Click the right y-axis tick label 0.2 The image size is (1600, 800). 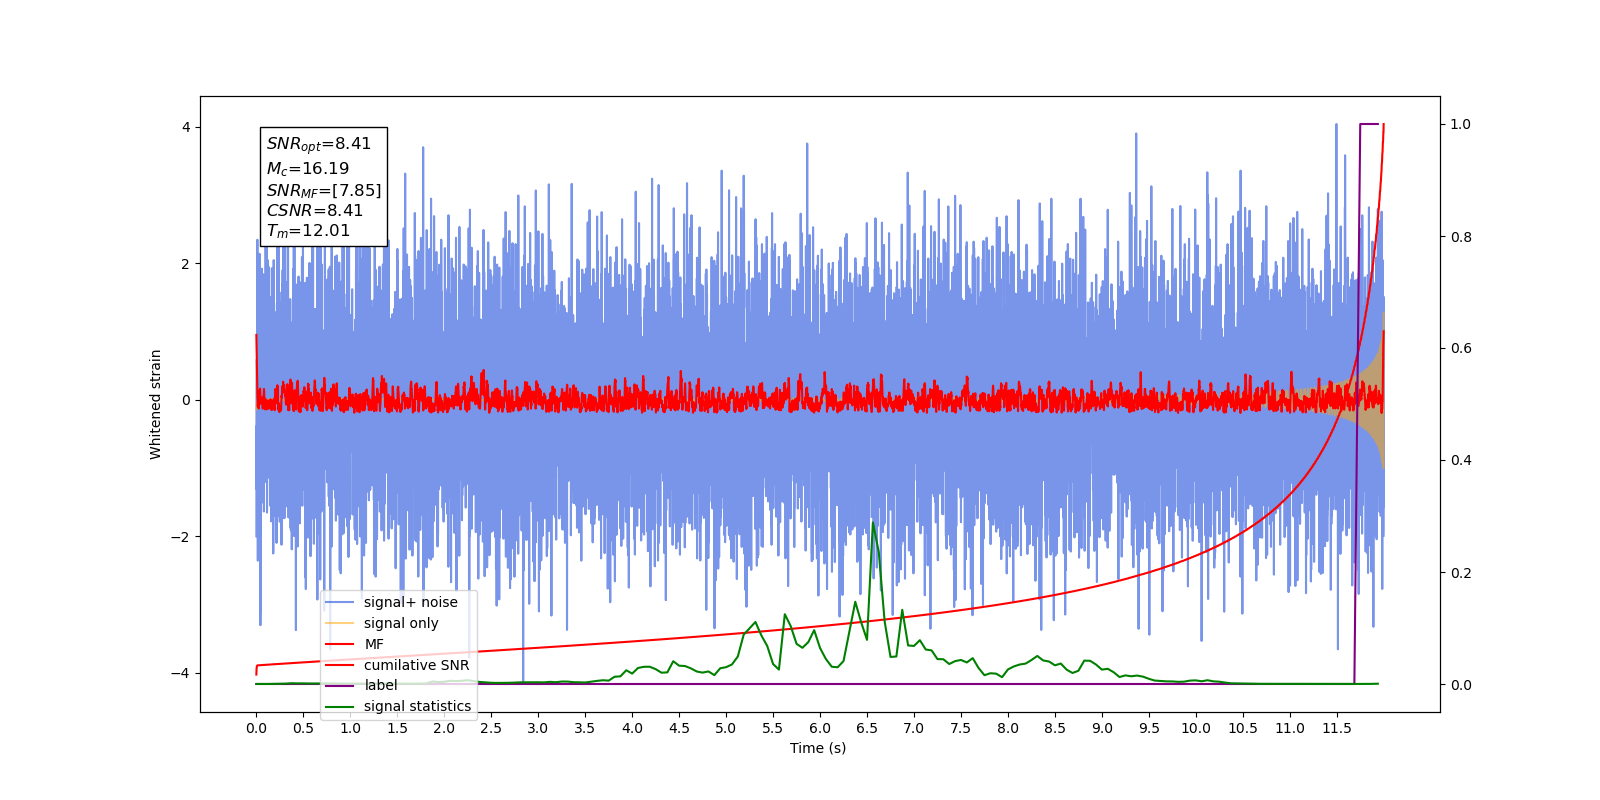1461,573
